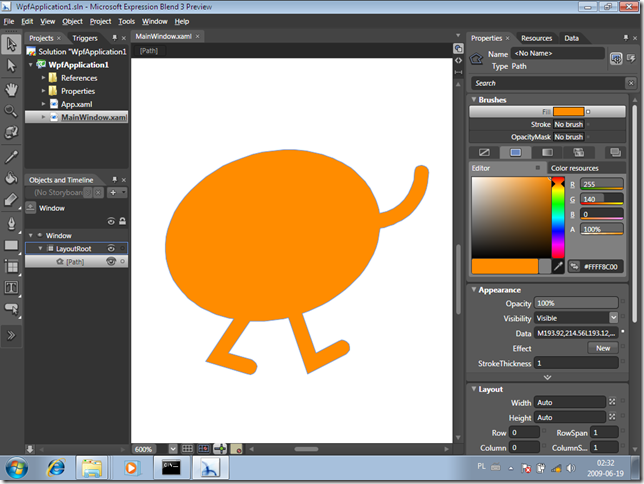Viewport: 644px width, 484px height.
Task: Click the orange Fill brush swatch
Action: (568, 111)
